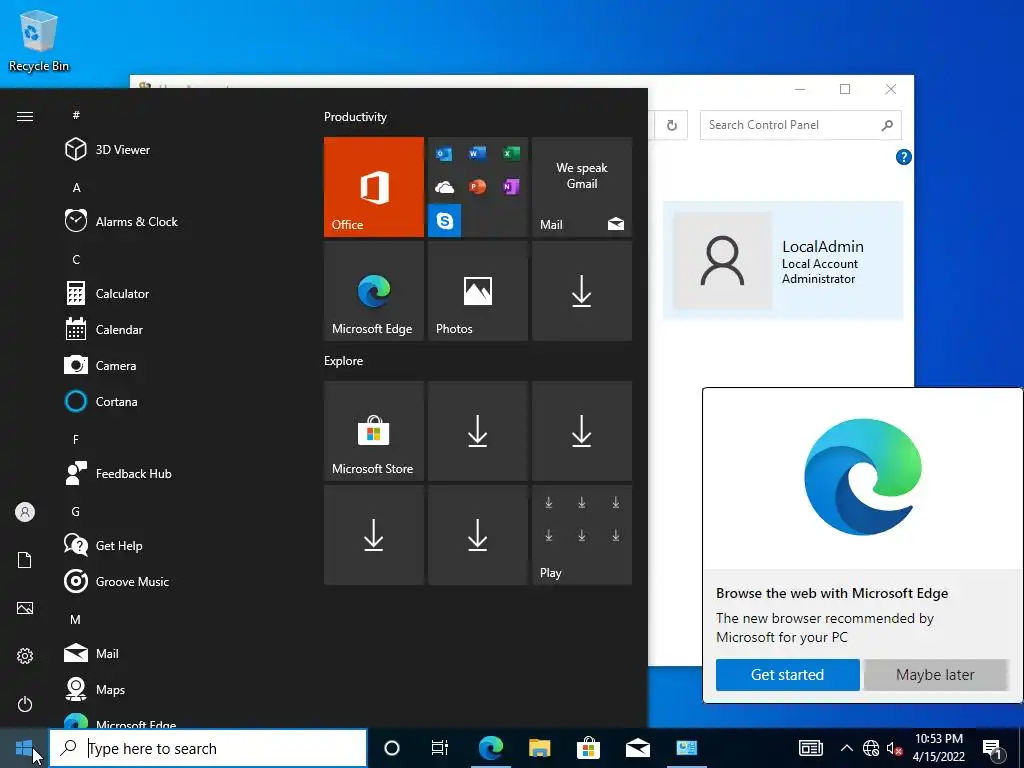This screenshot has height=768, width=1024.
Task: Select Control Panel taskbar button
Action: tap(686, 748)
